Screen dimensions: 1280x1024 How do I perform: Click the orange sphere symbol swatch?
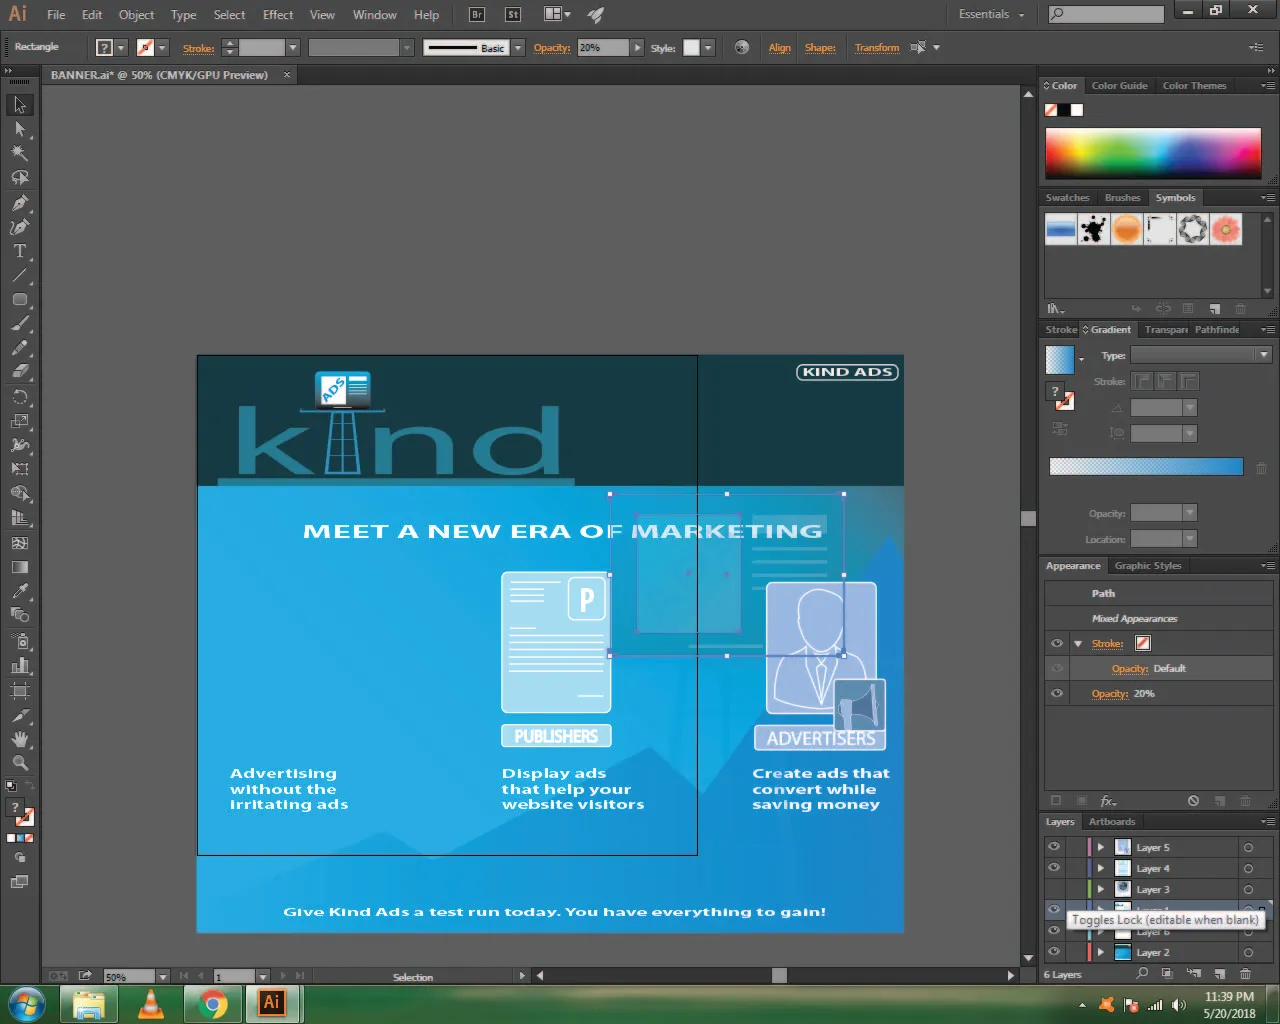click(x=1127, y=229)
